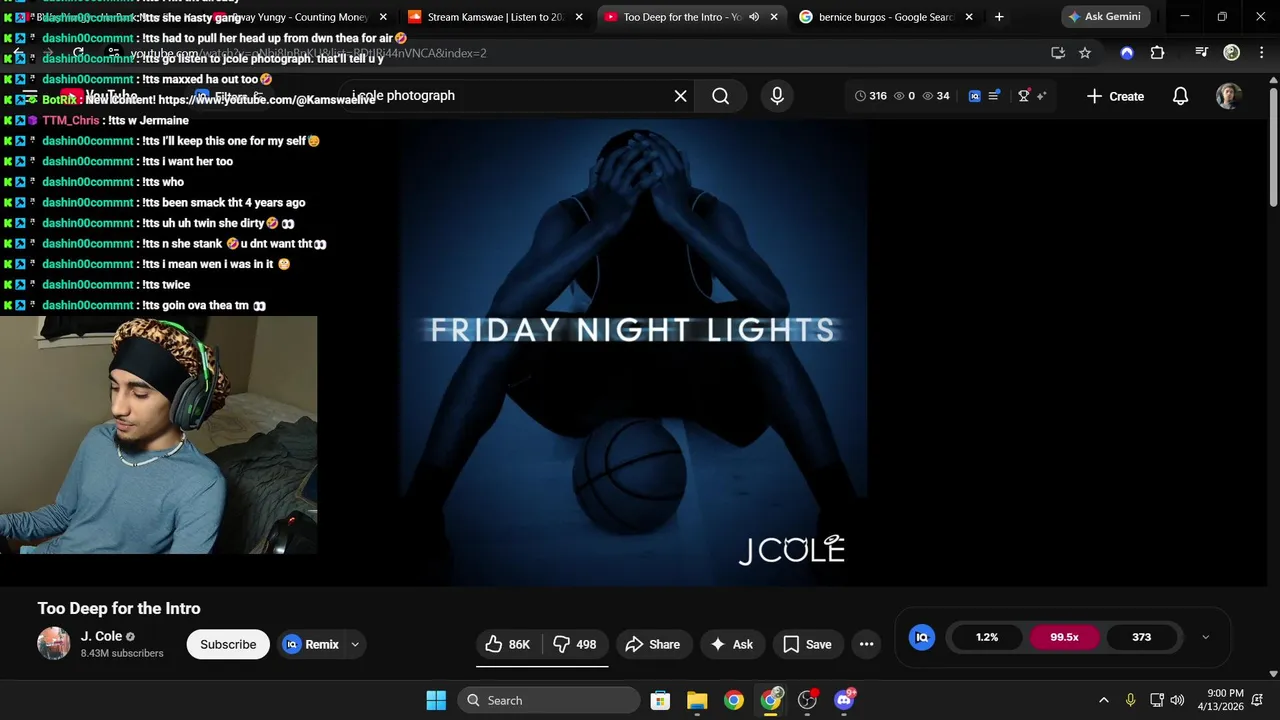Mute the tab via its speaker icon

(x=754, y=17)
